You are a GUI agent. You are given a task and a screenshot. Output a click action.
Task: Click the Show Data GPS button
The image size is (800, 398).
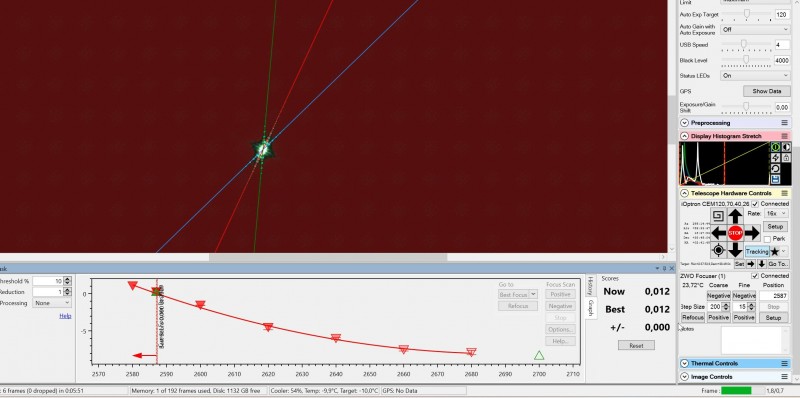767,91
